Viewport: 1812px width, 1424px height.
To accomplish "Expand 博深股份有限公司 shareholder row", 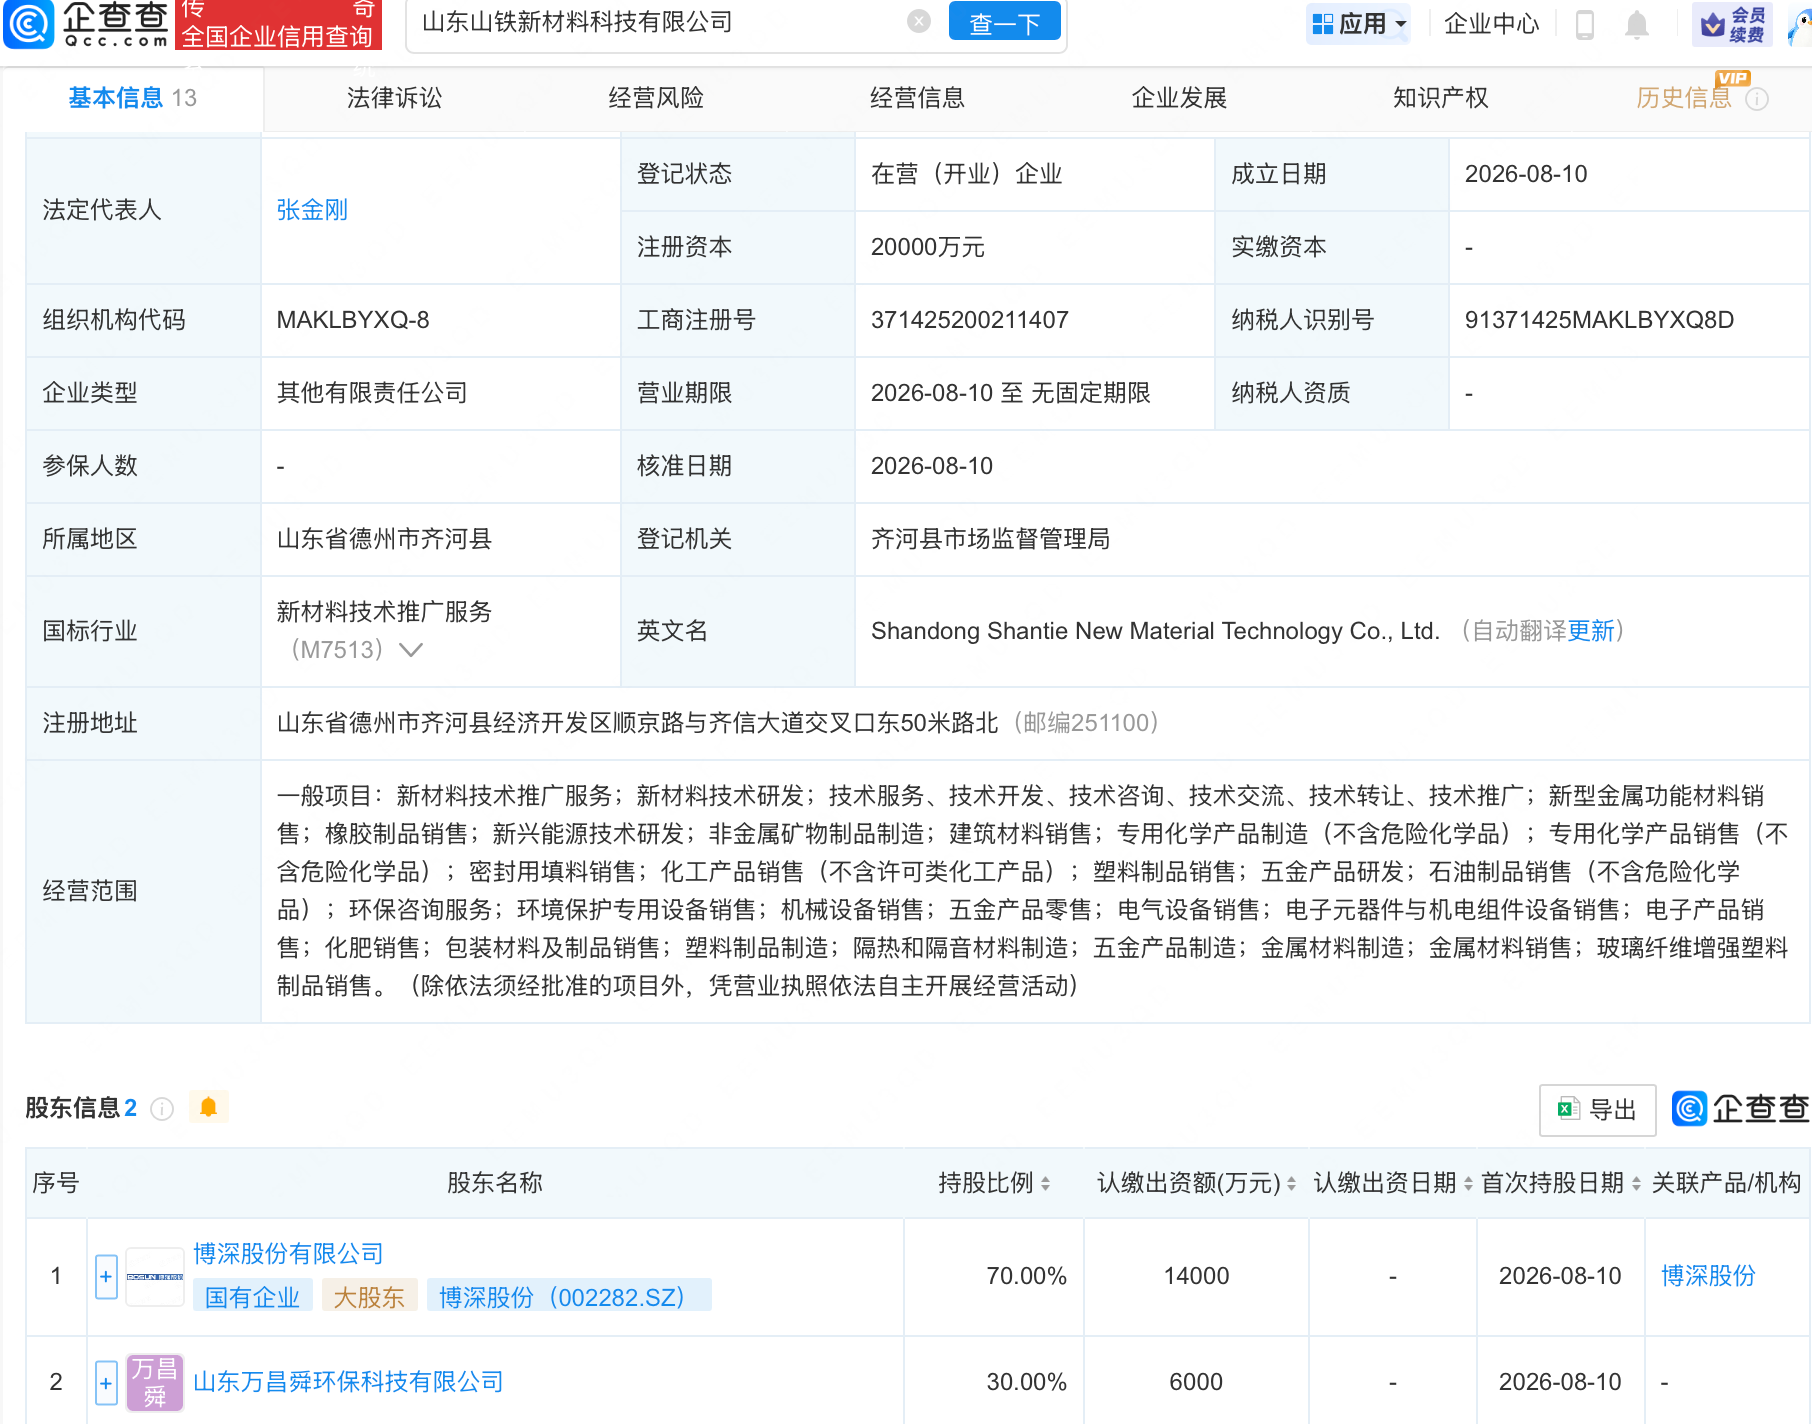I will click(x=106, y=1277).
